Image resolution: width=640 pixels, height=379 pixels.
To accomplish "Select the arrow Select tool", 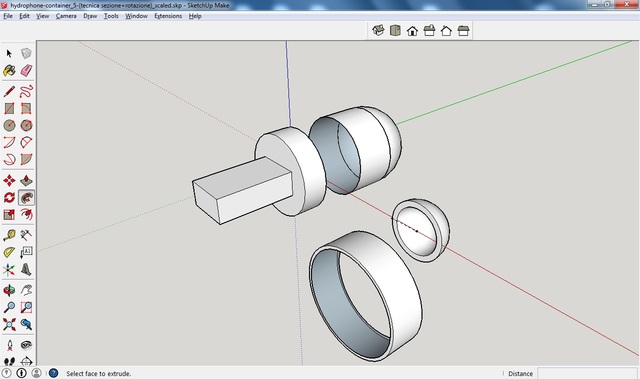I will [x=9, y=53].
